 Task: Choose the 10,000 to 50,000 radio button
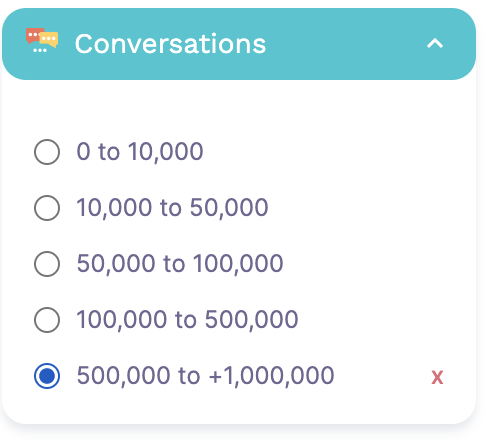click(x=47, y=208)
